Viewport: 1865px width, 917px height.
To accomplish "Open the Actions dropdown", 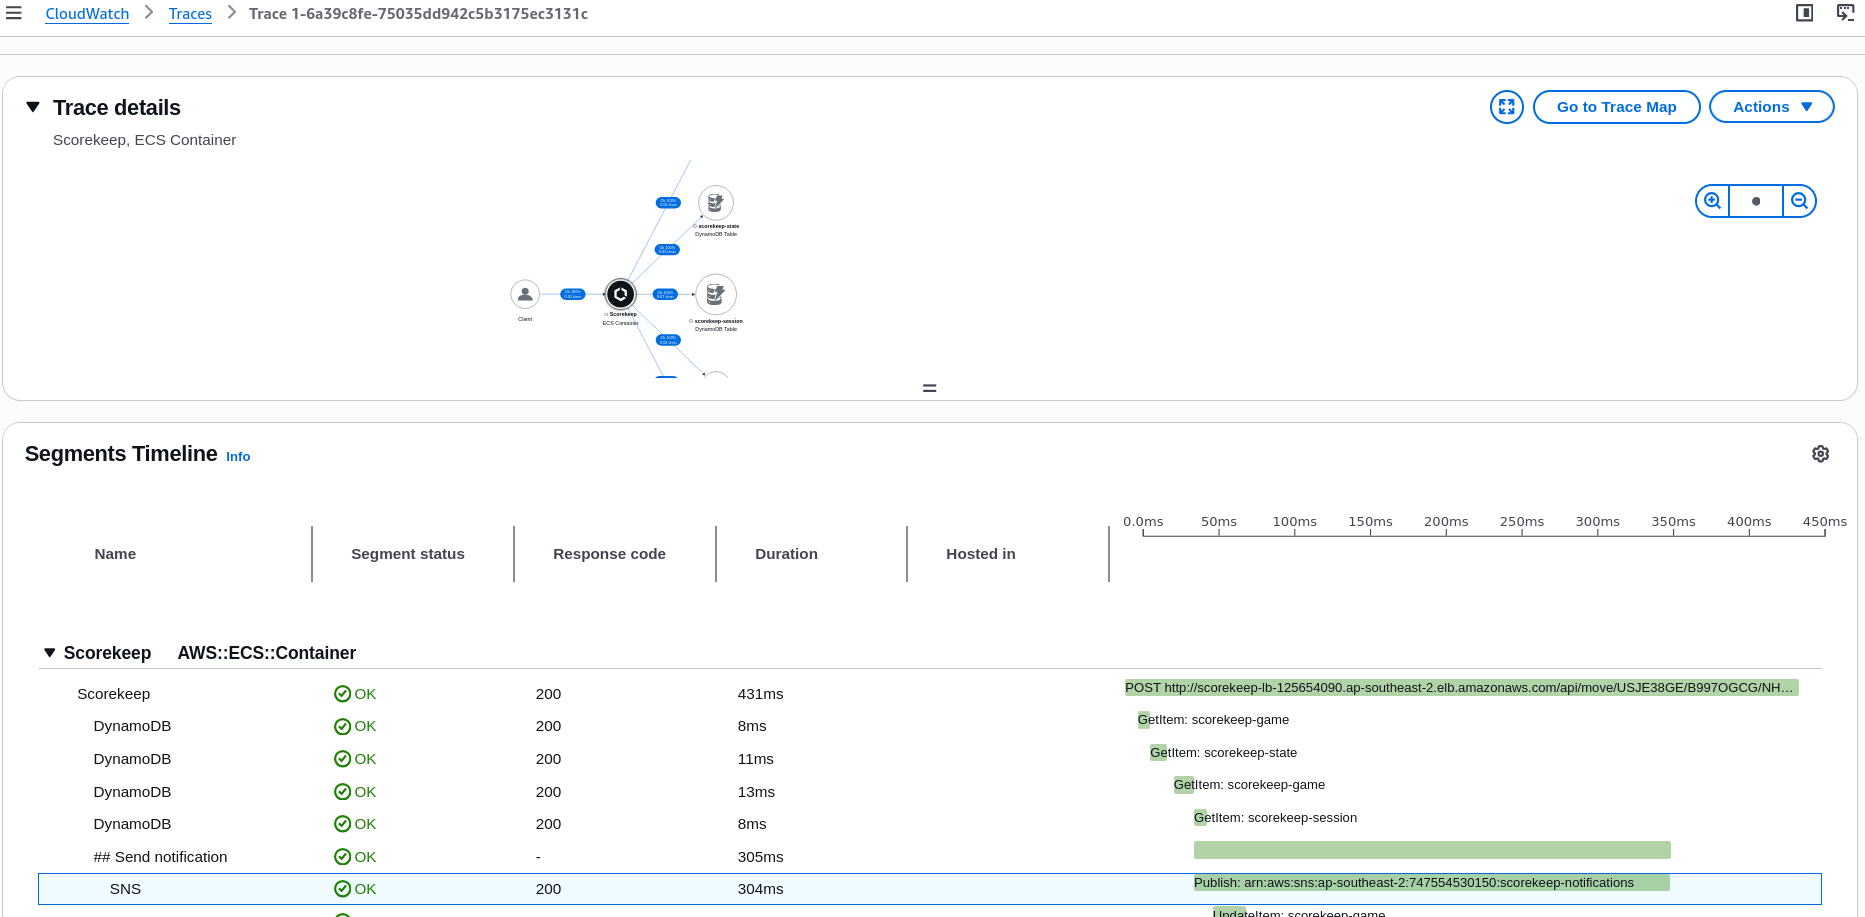I will pyautogui.click(x=1771, y=107).
